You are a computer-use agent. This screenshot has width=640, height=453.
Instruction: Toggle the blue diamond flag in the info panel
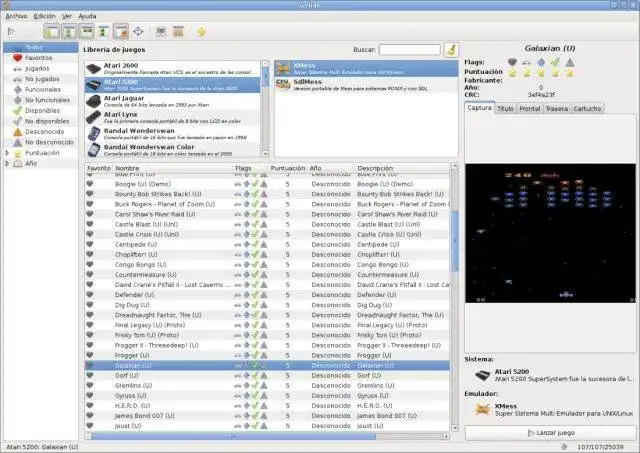(541, 62)
